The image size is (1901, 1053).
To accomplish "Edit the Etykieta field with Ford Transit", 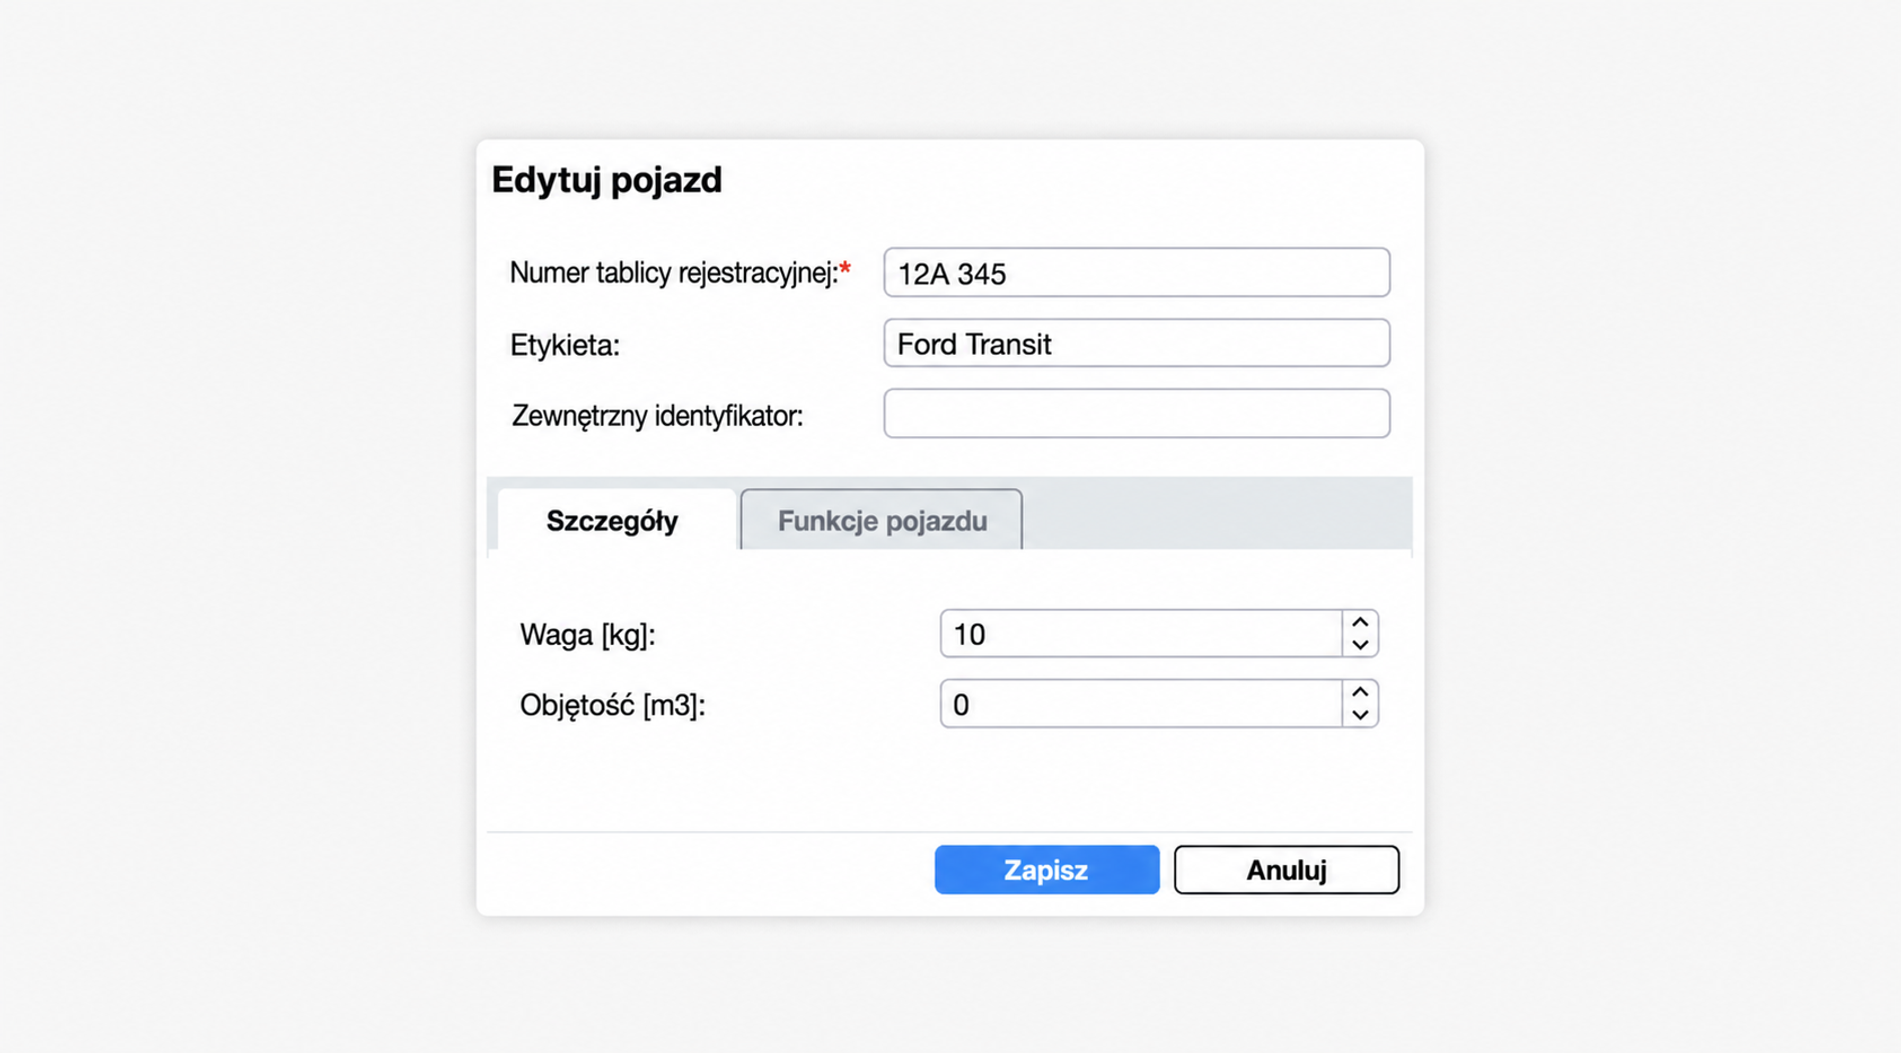I will (1136, 343).
